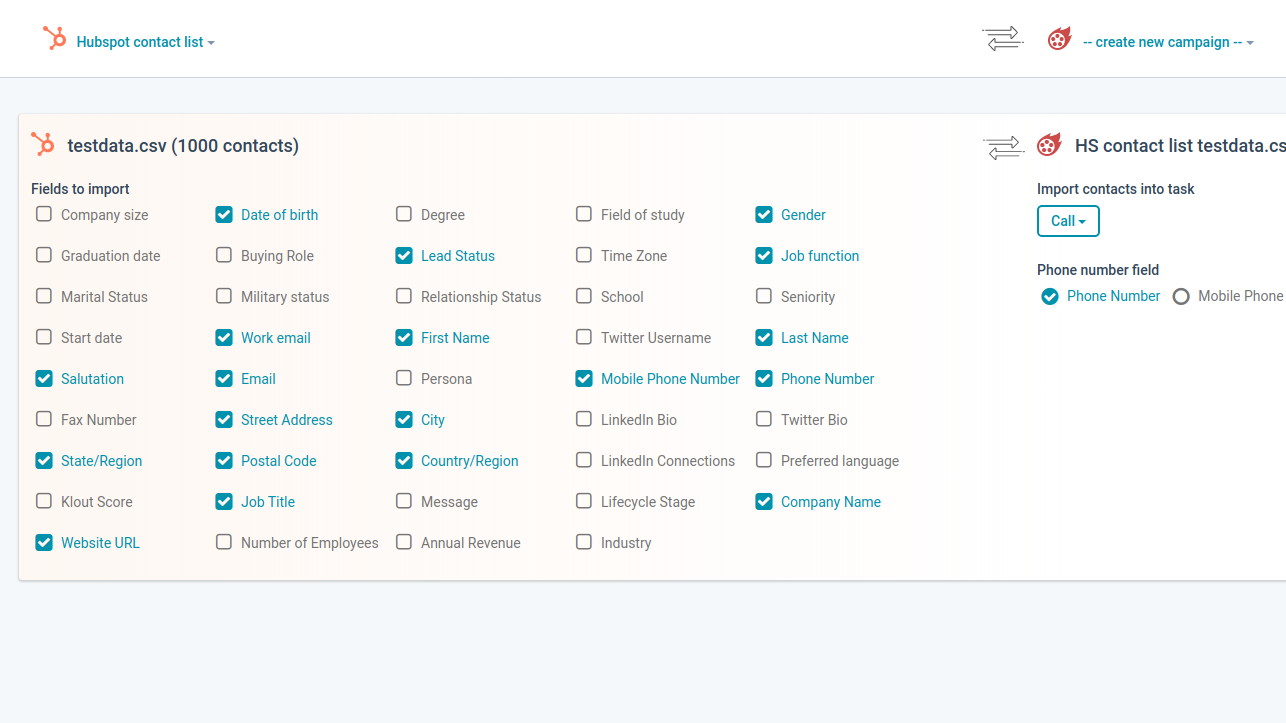Disable the Lead Status checkbox

tap(404, 255)
